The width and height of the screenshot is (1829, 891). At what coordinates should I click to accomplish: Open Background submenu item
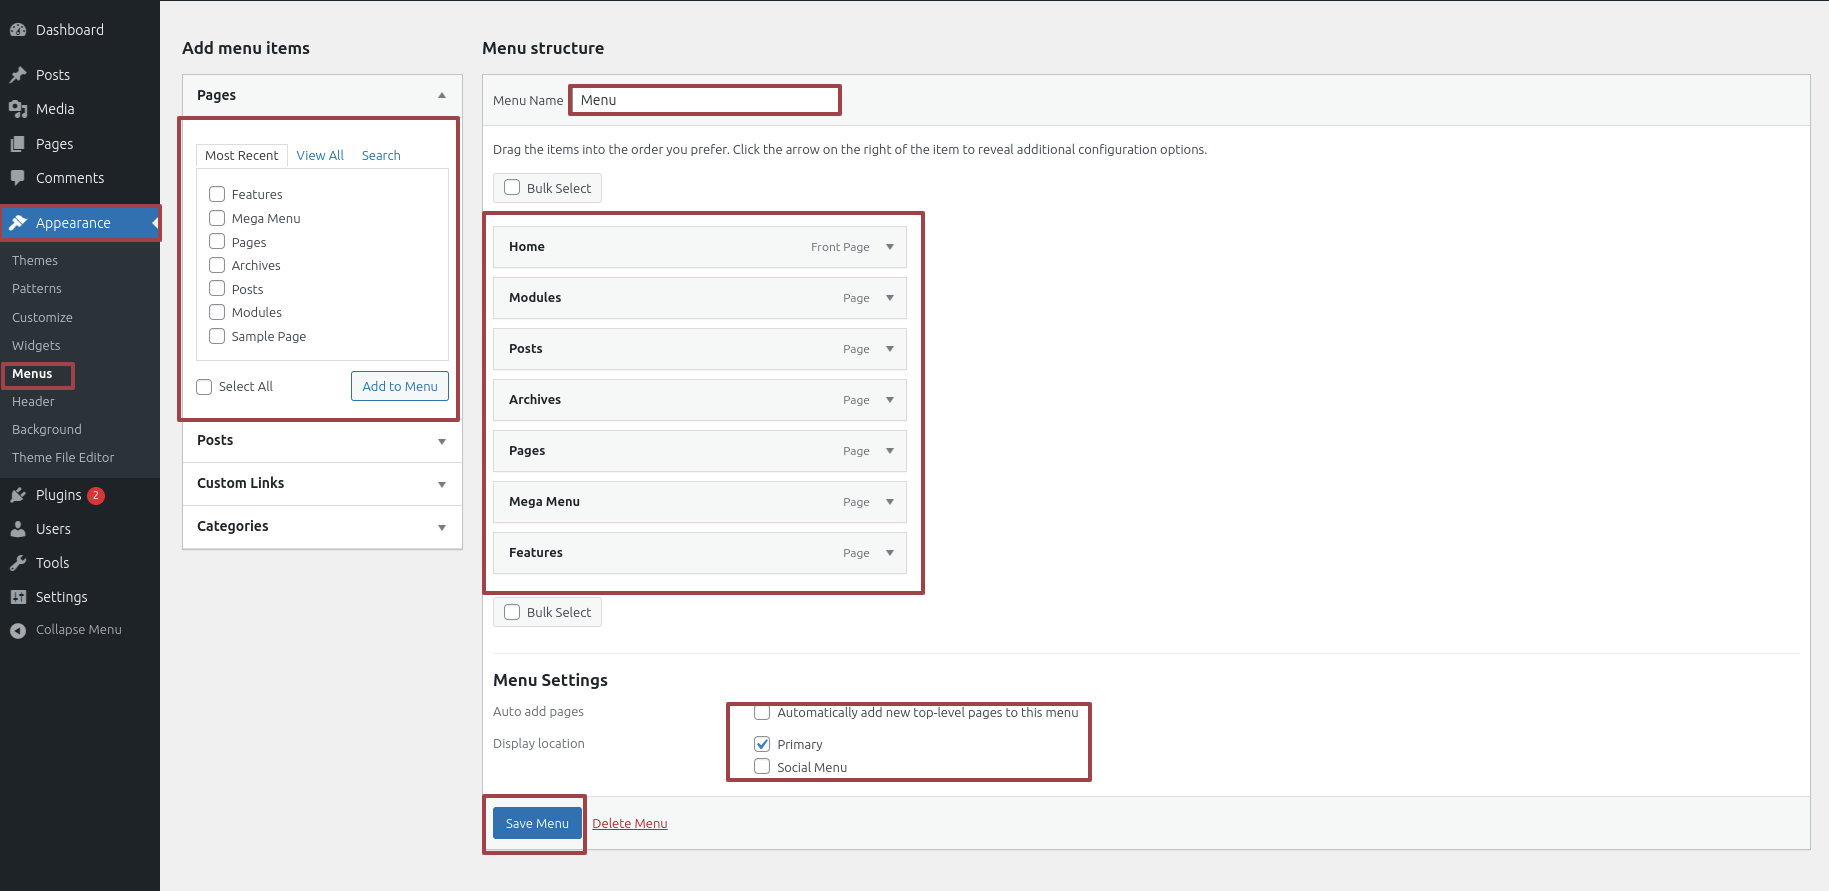47,429
